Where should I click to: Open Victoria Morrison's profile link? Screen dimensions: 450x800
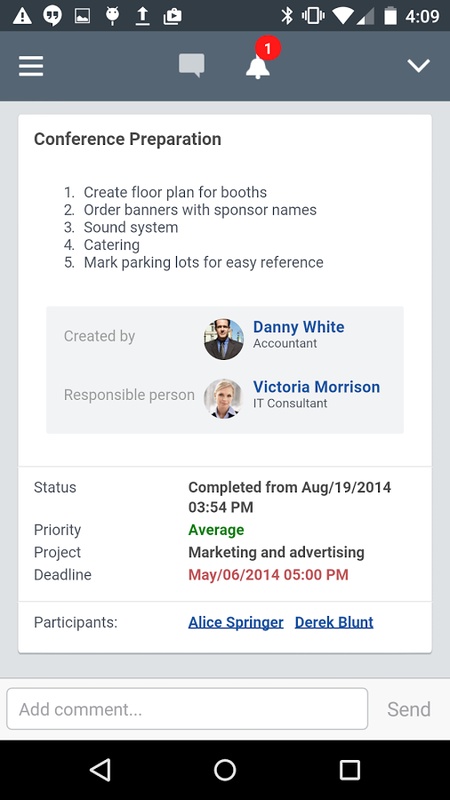(316, 387)
